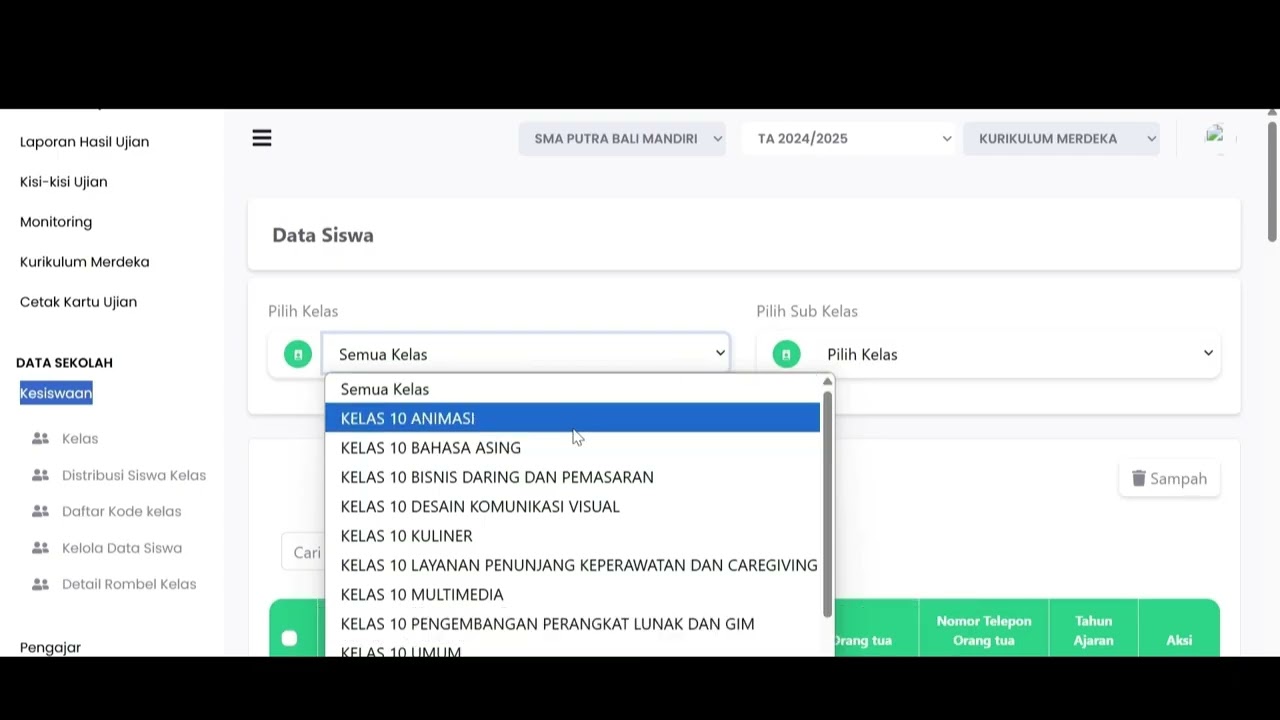Image resolution: width=1280 pixels, height=720 pixels.
Task: Select the Semua Kelas option in list
Action: [572, 389]
